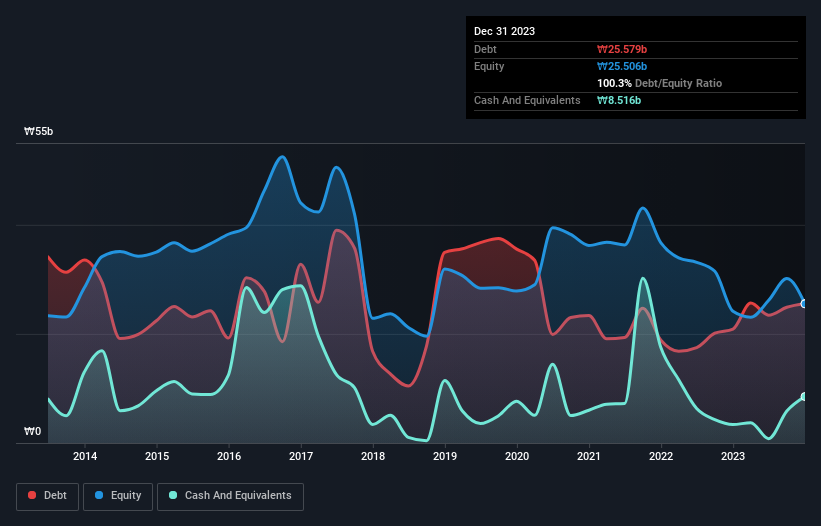Click the teal Cash legend dot
Viewport: 821px width, 526px height.
[x=173, y=495]
